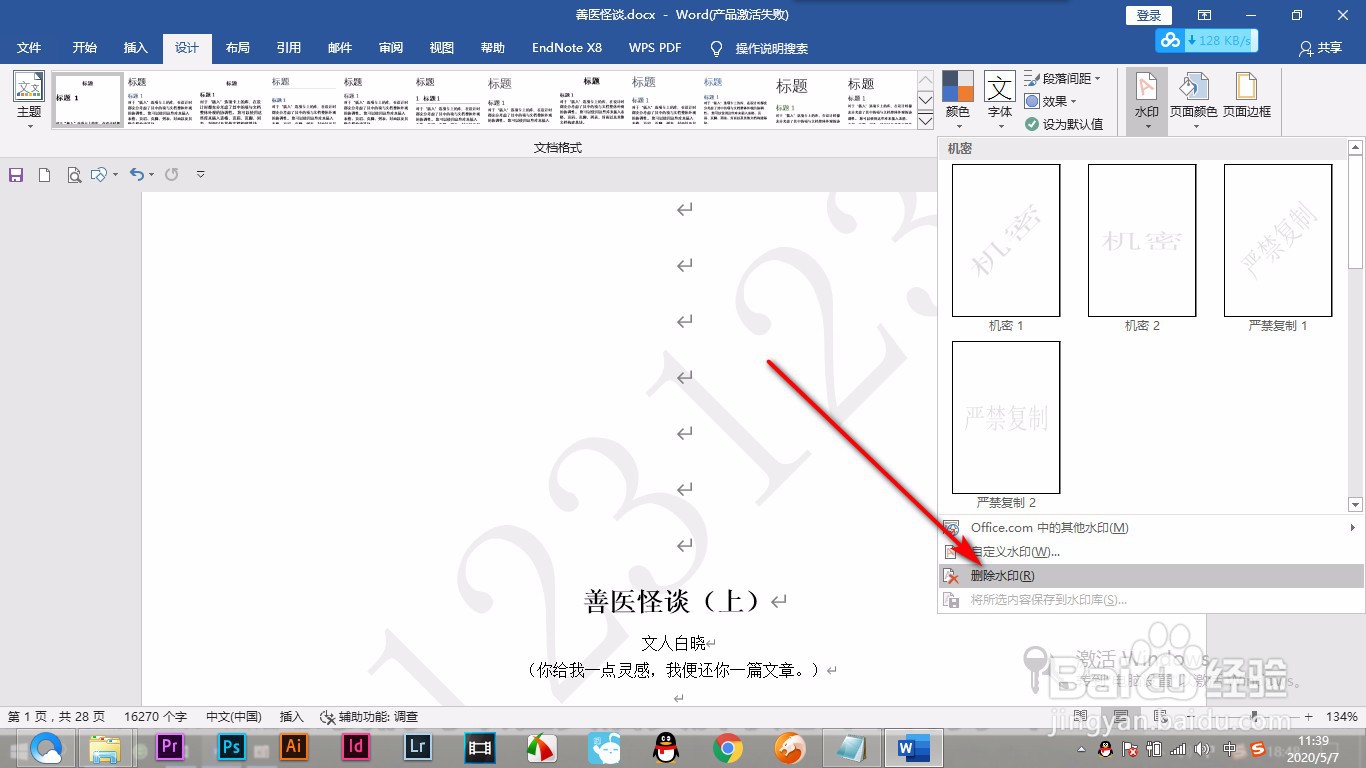Switch to the 视图 View tab
Viewport: 1366px width, 768px height.
click(441, 48)
